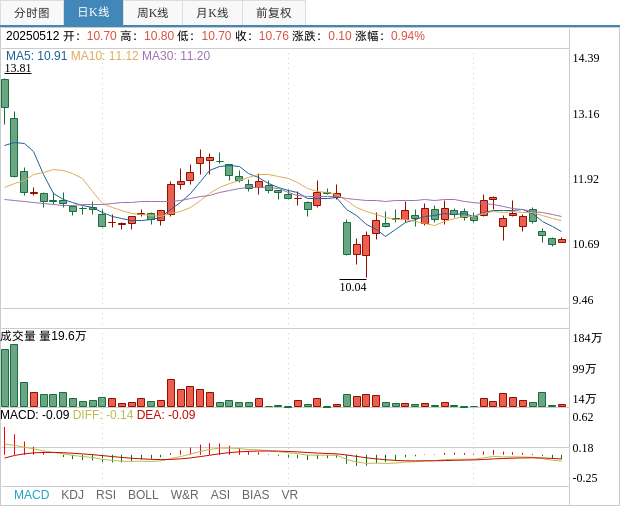Choose the W&R indicator
Viewport: 620px width, 506px height.
184,495
